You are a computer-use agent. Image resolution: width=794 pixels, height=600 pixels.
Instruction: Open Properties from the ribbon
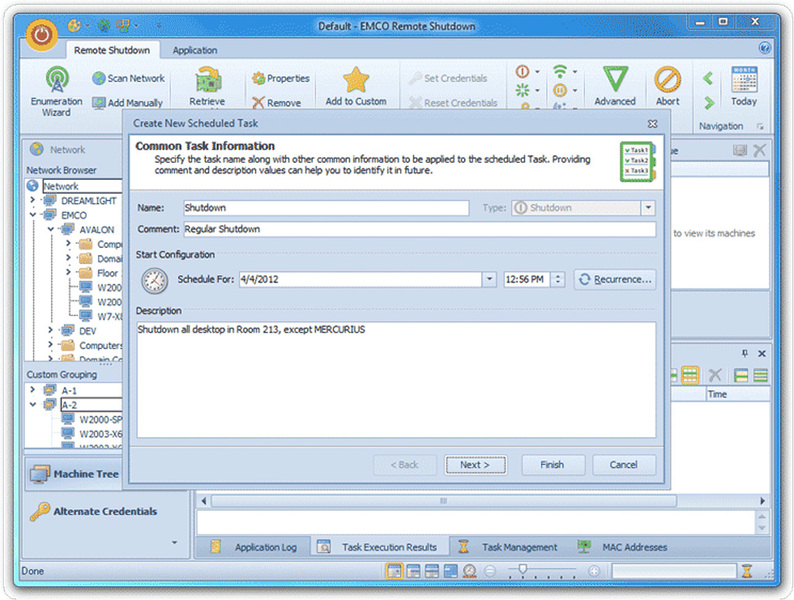281,78
